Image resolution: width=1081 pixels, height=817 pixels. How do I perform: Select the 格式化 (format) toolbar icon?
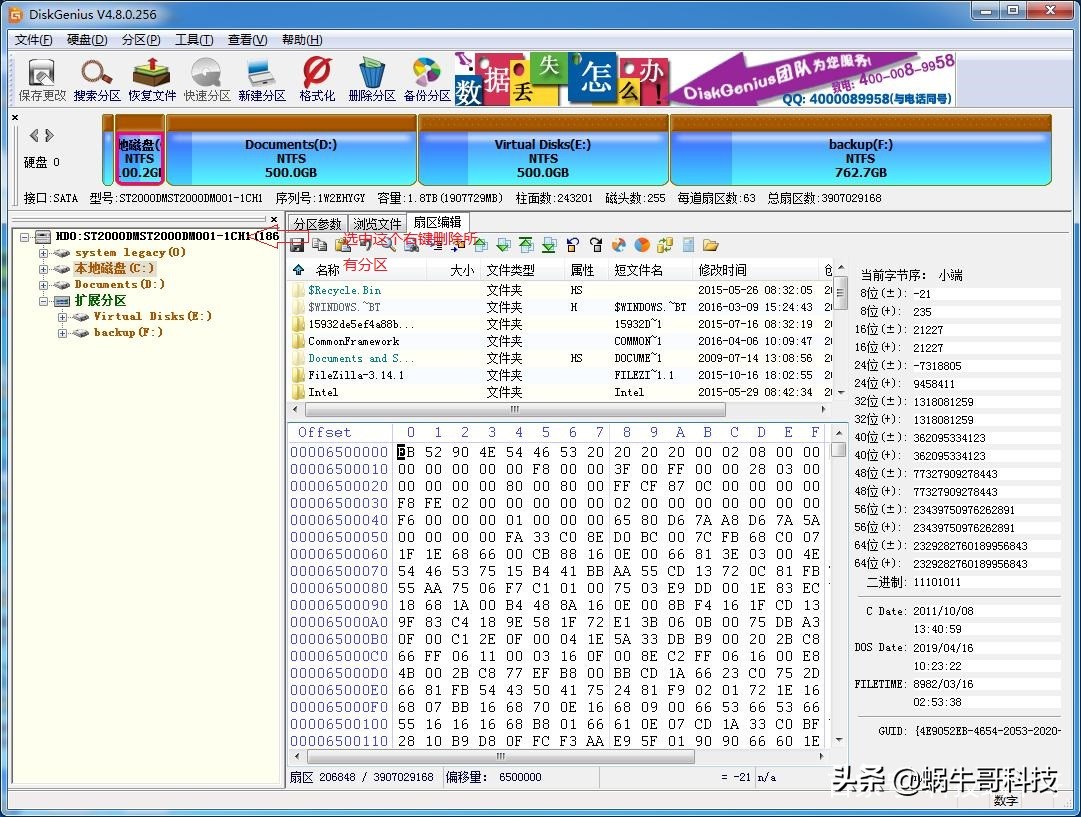[317, 78]
